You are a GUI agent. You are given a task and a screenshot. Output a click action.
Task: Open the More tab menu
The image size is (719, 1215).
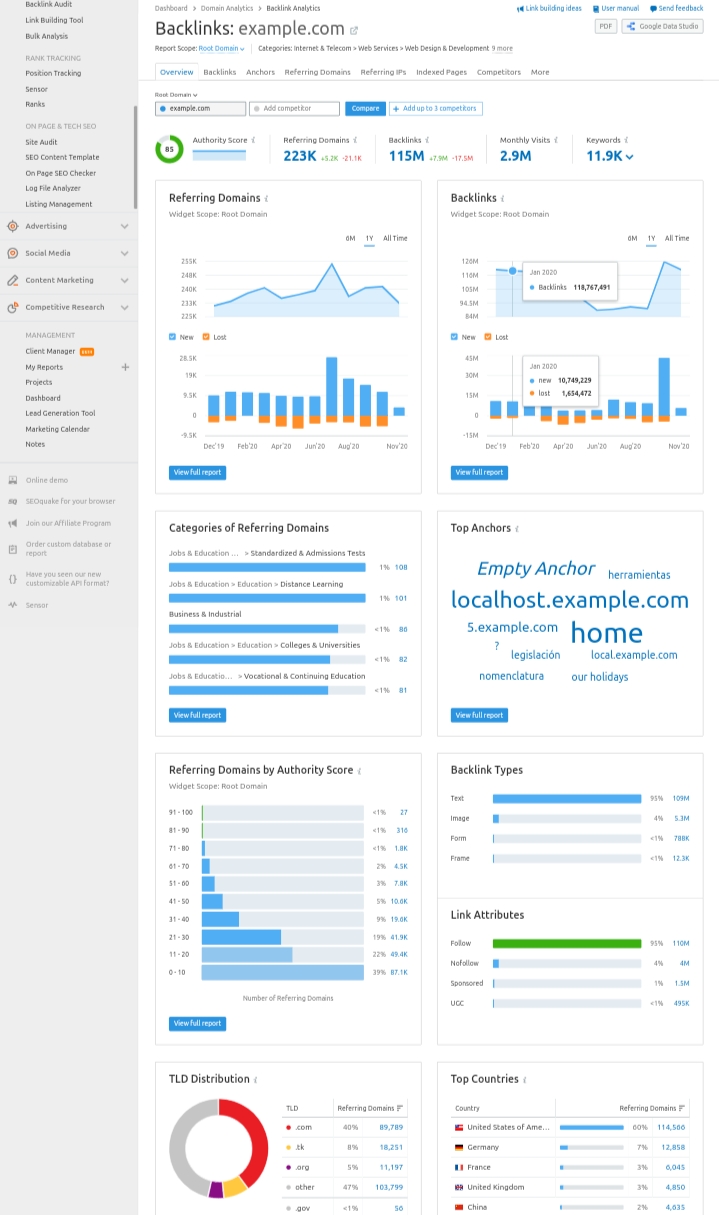click(x=540, y=72)
